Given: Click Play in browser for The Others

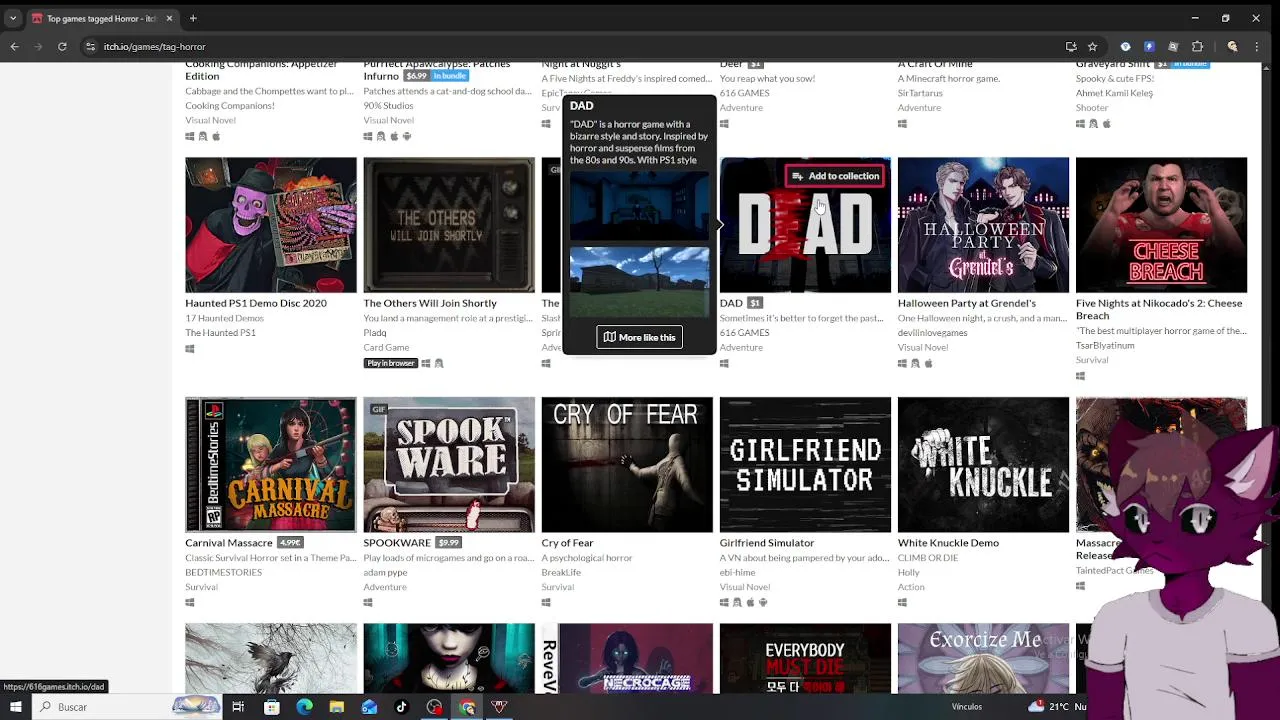Looking at the screenshot, I should [390, 363].
